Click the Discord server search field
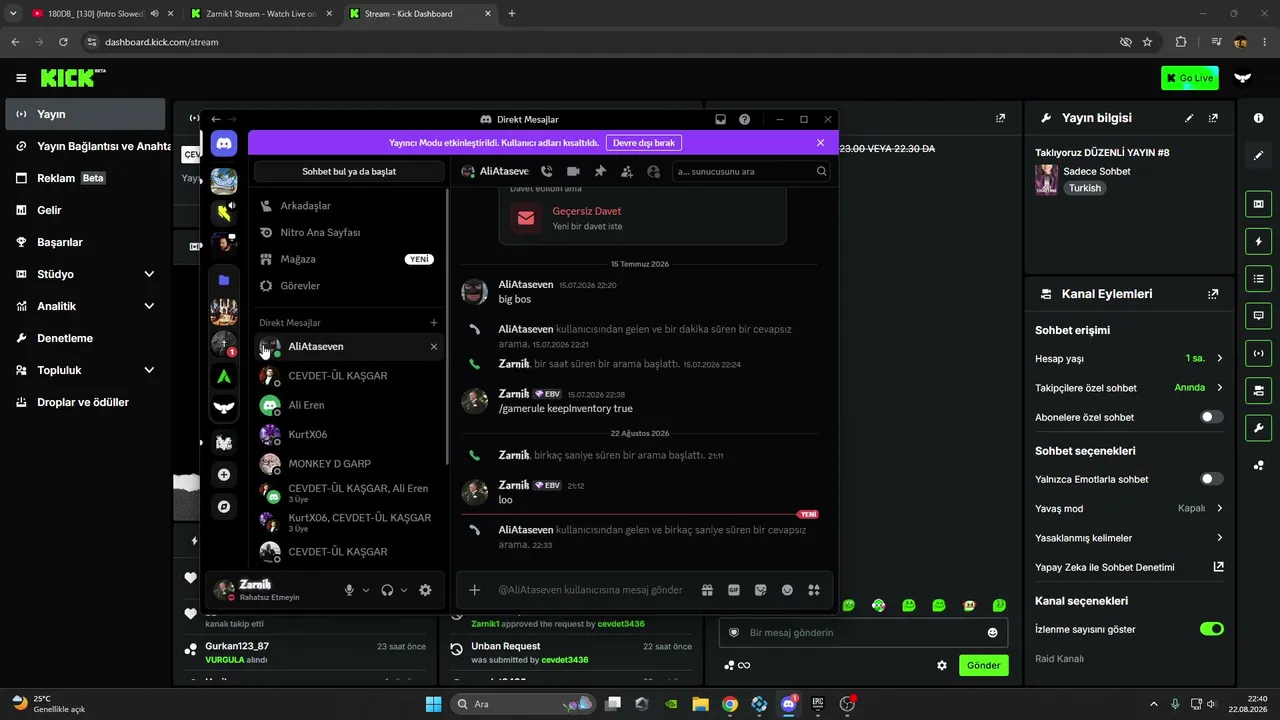 tap(751, 171)
